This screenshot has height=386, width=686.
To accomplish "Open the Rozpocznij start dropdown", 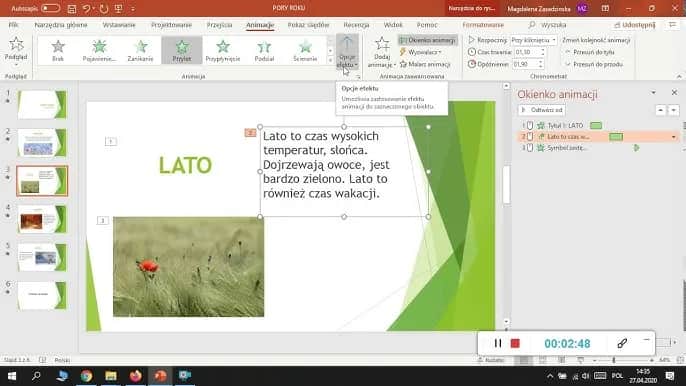I will point(533,40).
